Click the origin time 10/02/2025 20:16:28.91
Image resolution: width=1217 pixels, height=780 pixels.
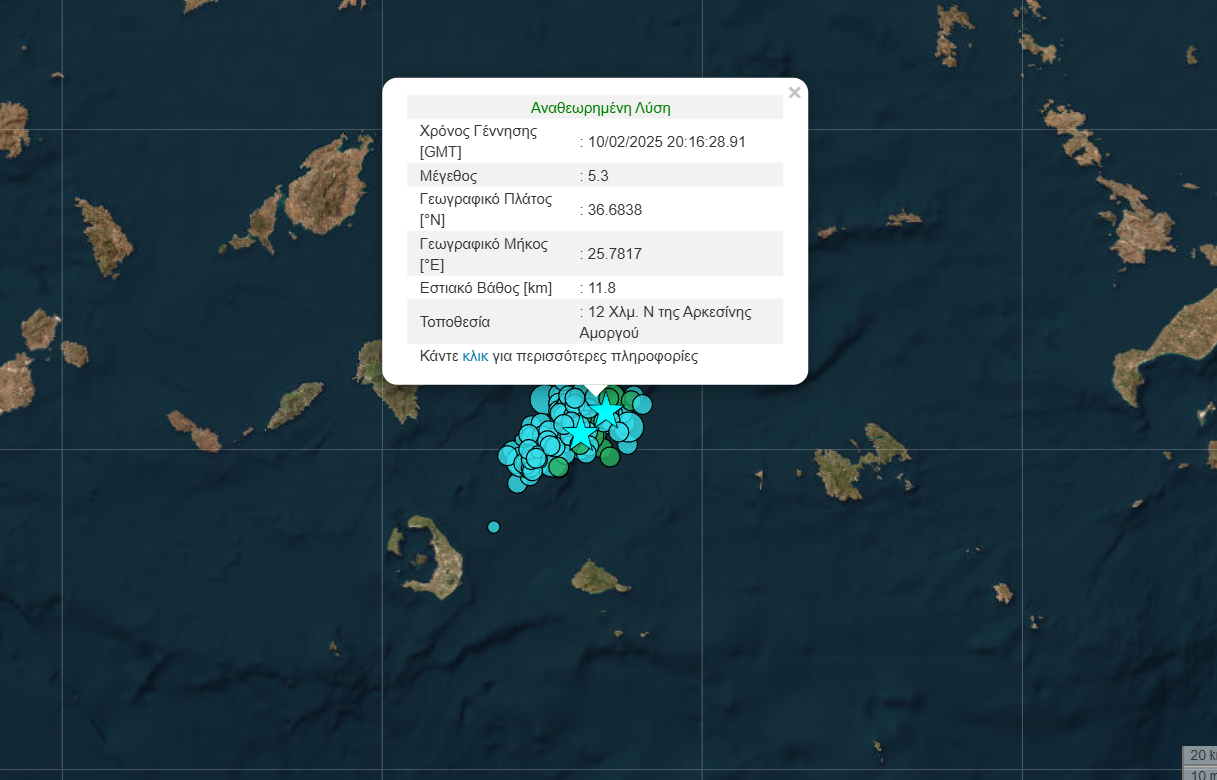coord(667,142)
